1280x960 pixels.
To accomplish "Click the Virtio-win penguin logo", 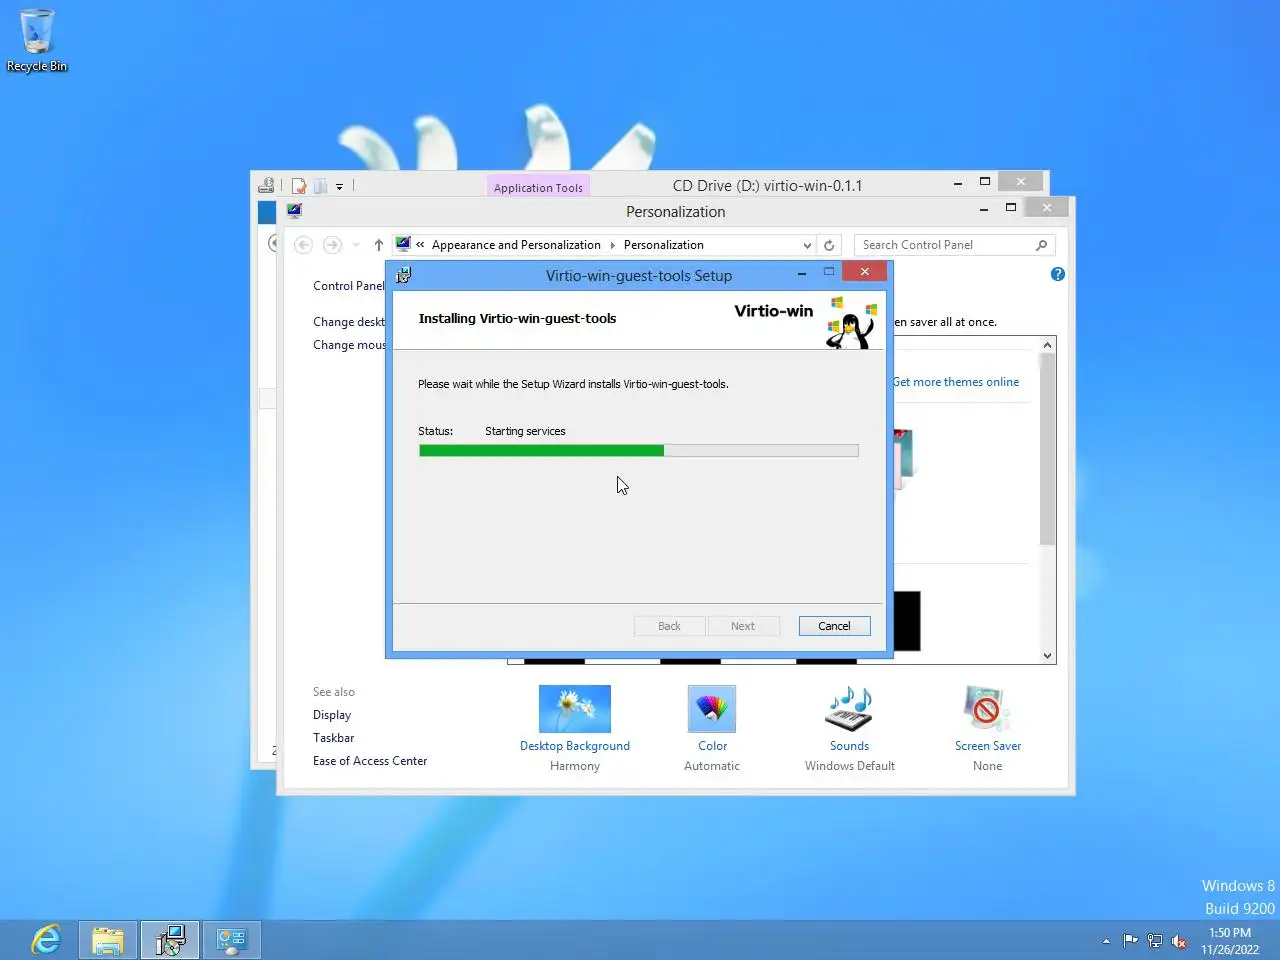I will point(851,322).
